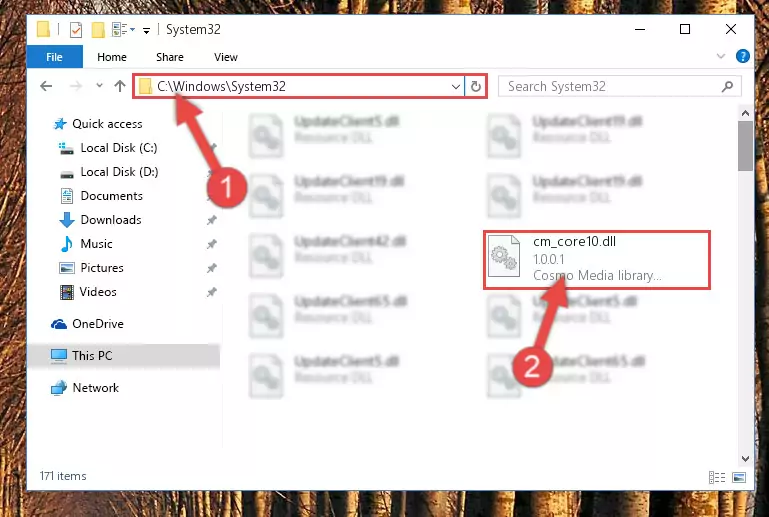Open the File ribbon tab
Image resolution: width=769 pixels, height=517 pixels.
54,57
